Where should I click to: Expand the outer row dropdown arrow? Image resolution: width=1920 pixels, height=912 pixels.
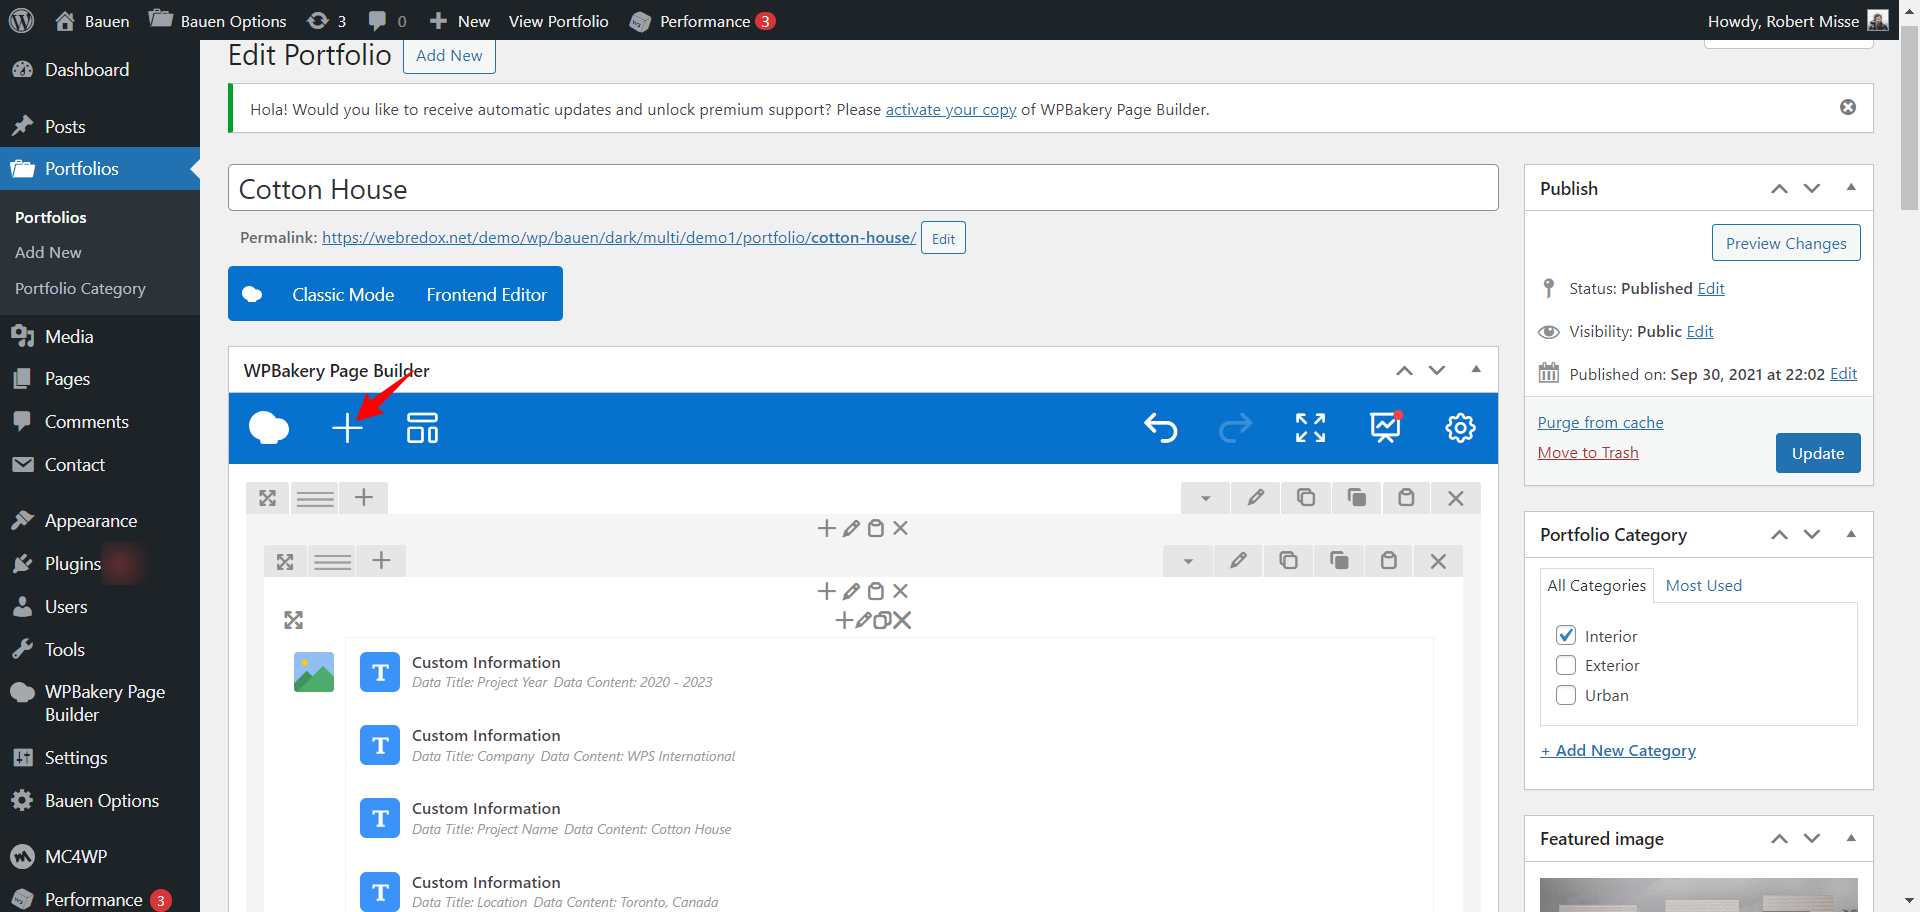pyautogui.click(x=1206, y=497)
